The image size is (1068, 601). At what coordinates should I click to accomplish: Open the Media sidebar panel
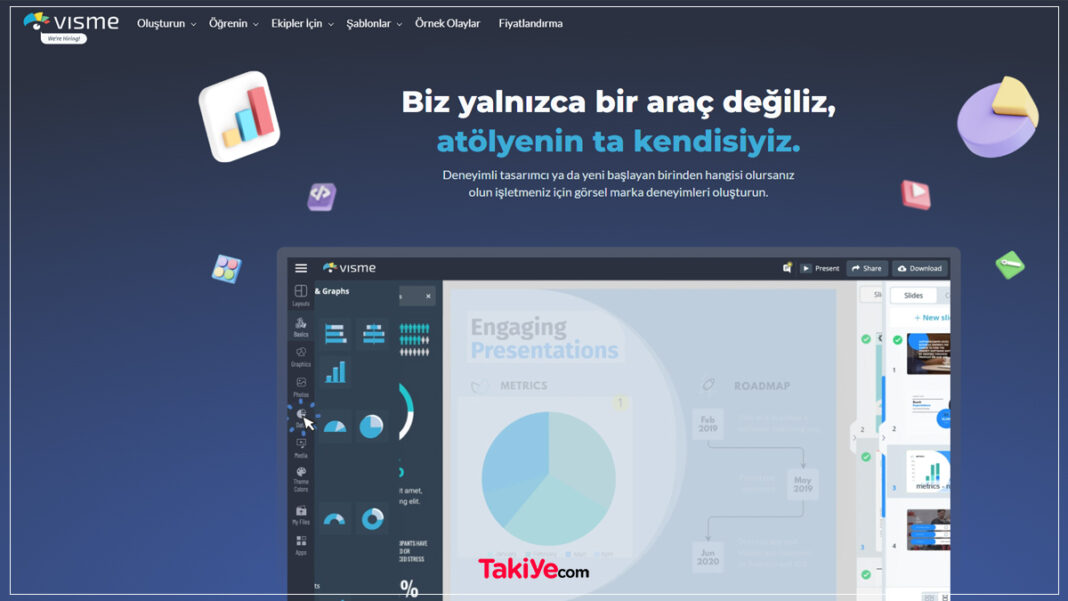click(x=300, y=448)
